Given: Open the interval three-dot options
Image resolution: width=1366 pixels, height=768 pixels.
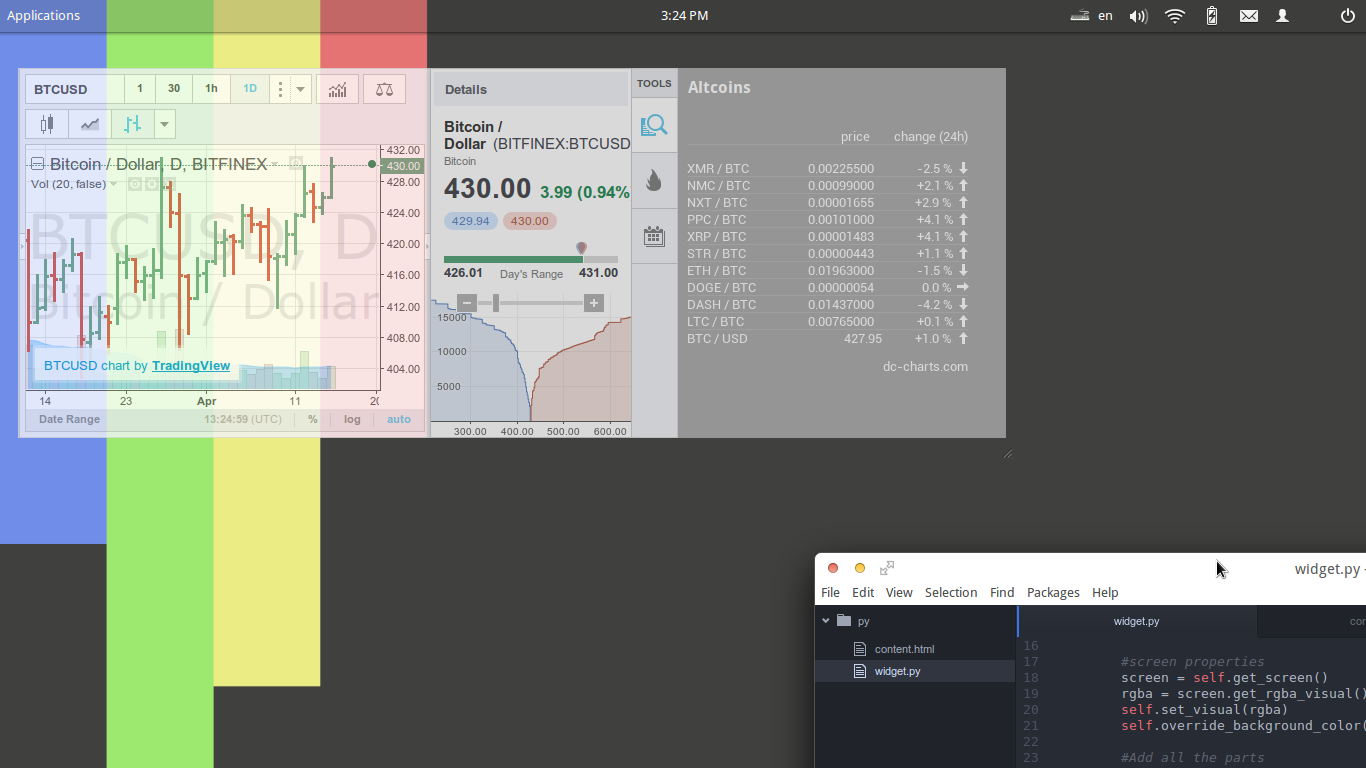Looking at the screenshot, I should click(280, 89).
